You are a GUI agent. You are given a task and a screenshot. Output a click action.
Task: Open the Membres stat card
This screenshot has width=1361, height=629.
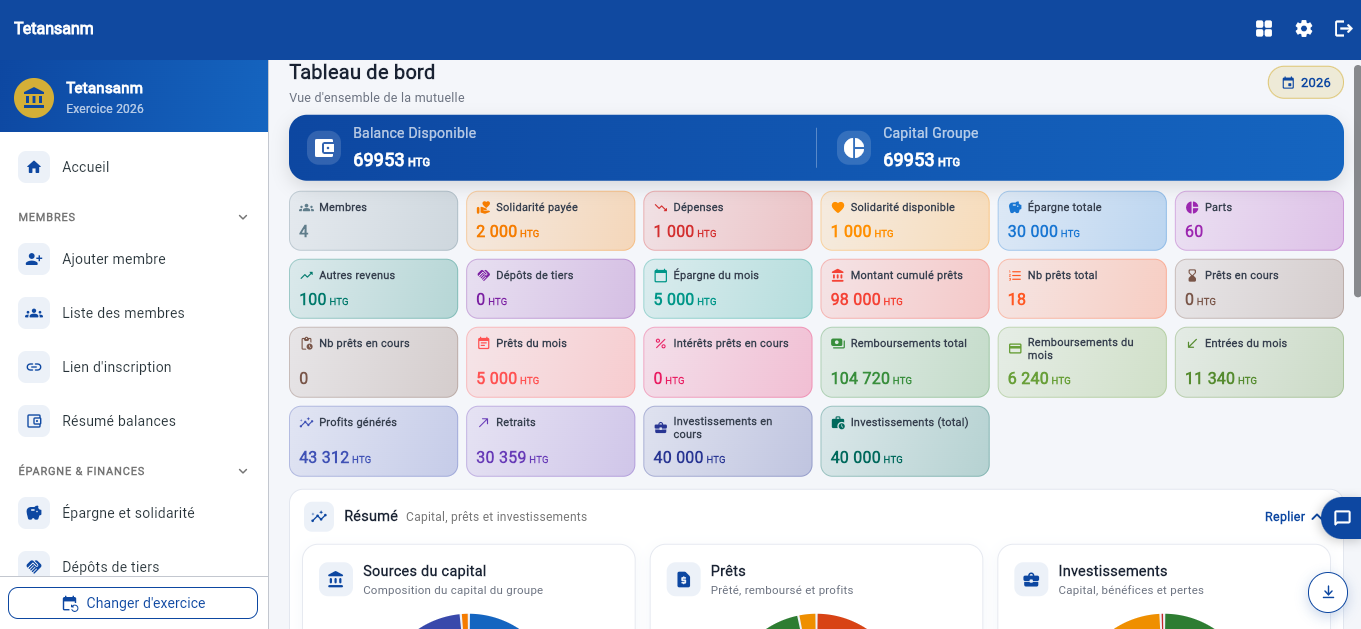point(373,221)
